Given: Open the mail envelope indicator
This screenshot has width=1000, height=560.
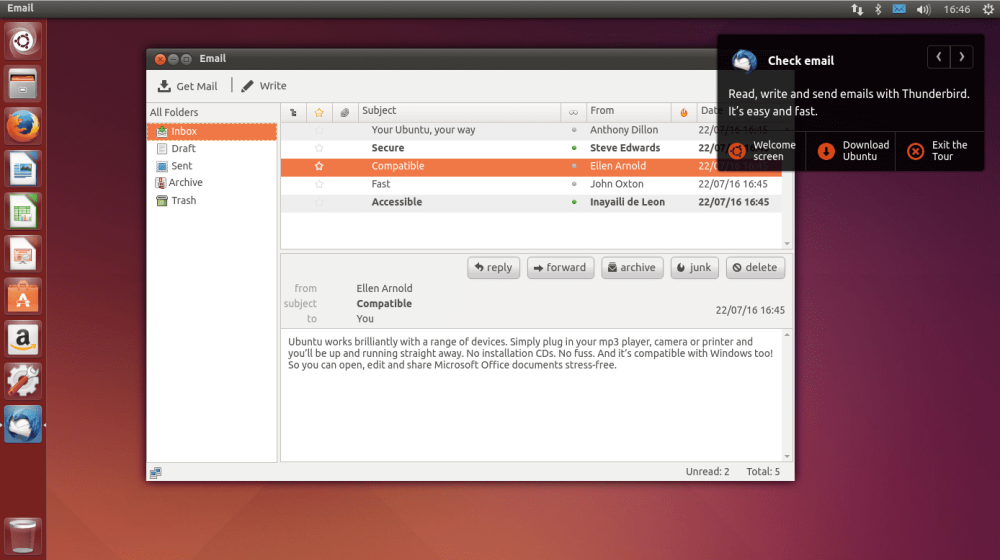Looking at the screenshot, I should 899,9.
